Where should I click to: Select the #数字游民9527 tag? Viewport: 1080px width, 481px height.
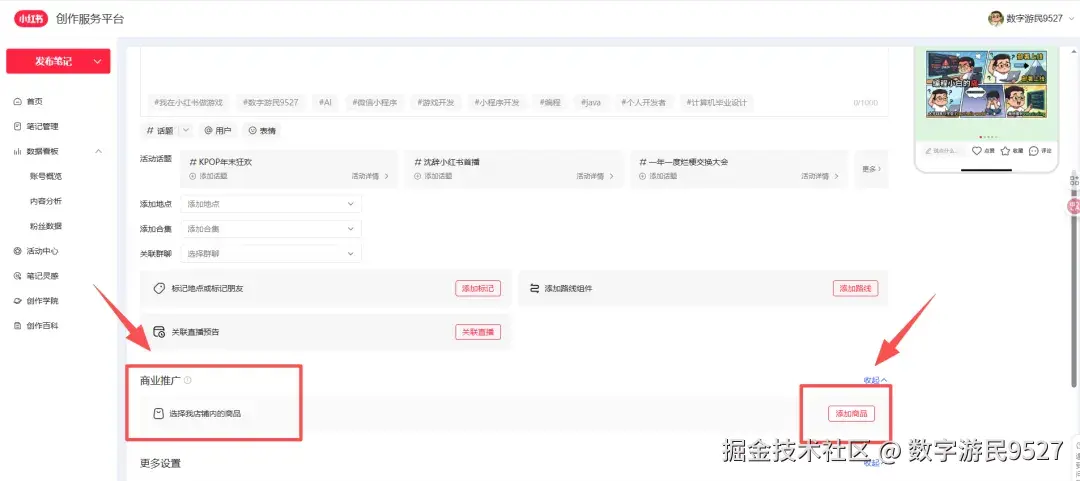[x=270, y=103]
